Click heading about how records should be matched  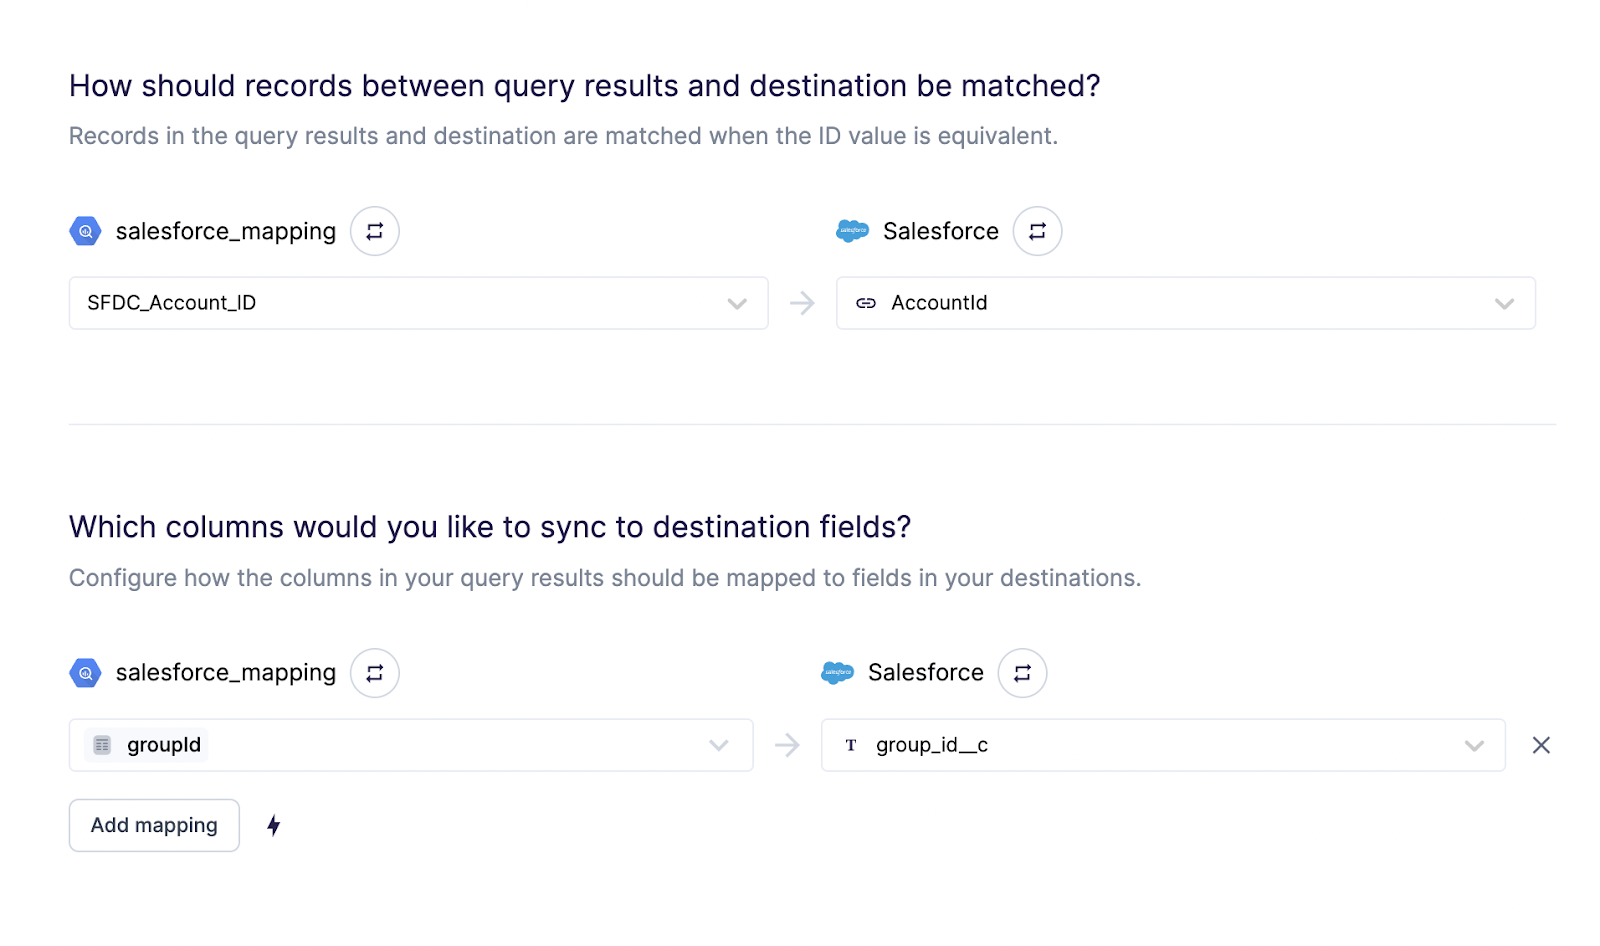[x=585, y=86]
